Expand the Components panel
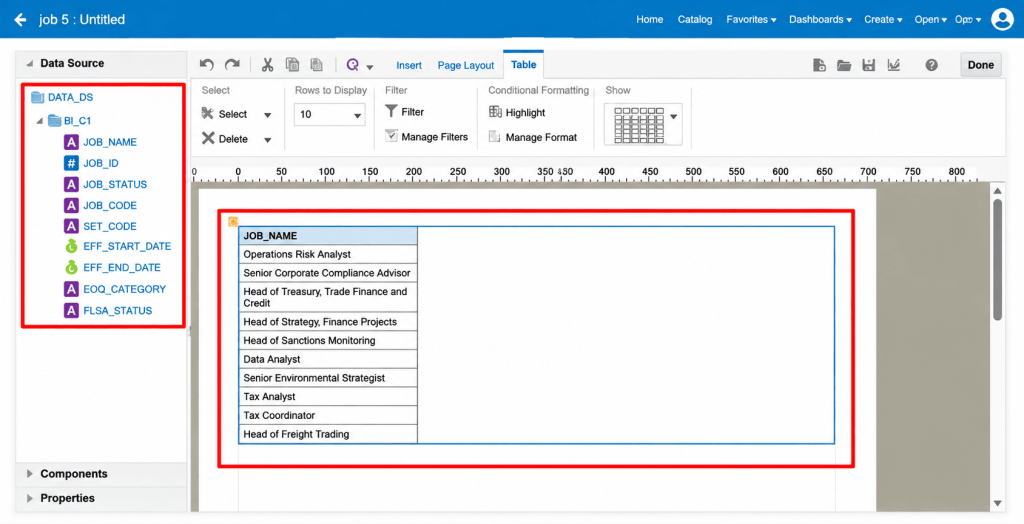Image resolution: width=1024 pixels, height=524 pixels. coord(29,474)
